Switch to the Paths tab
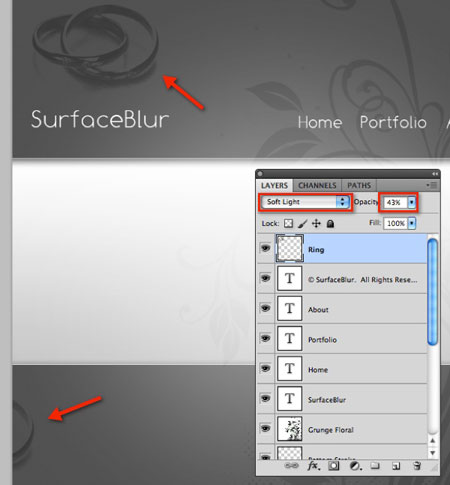 coord(359,185)
